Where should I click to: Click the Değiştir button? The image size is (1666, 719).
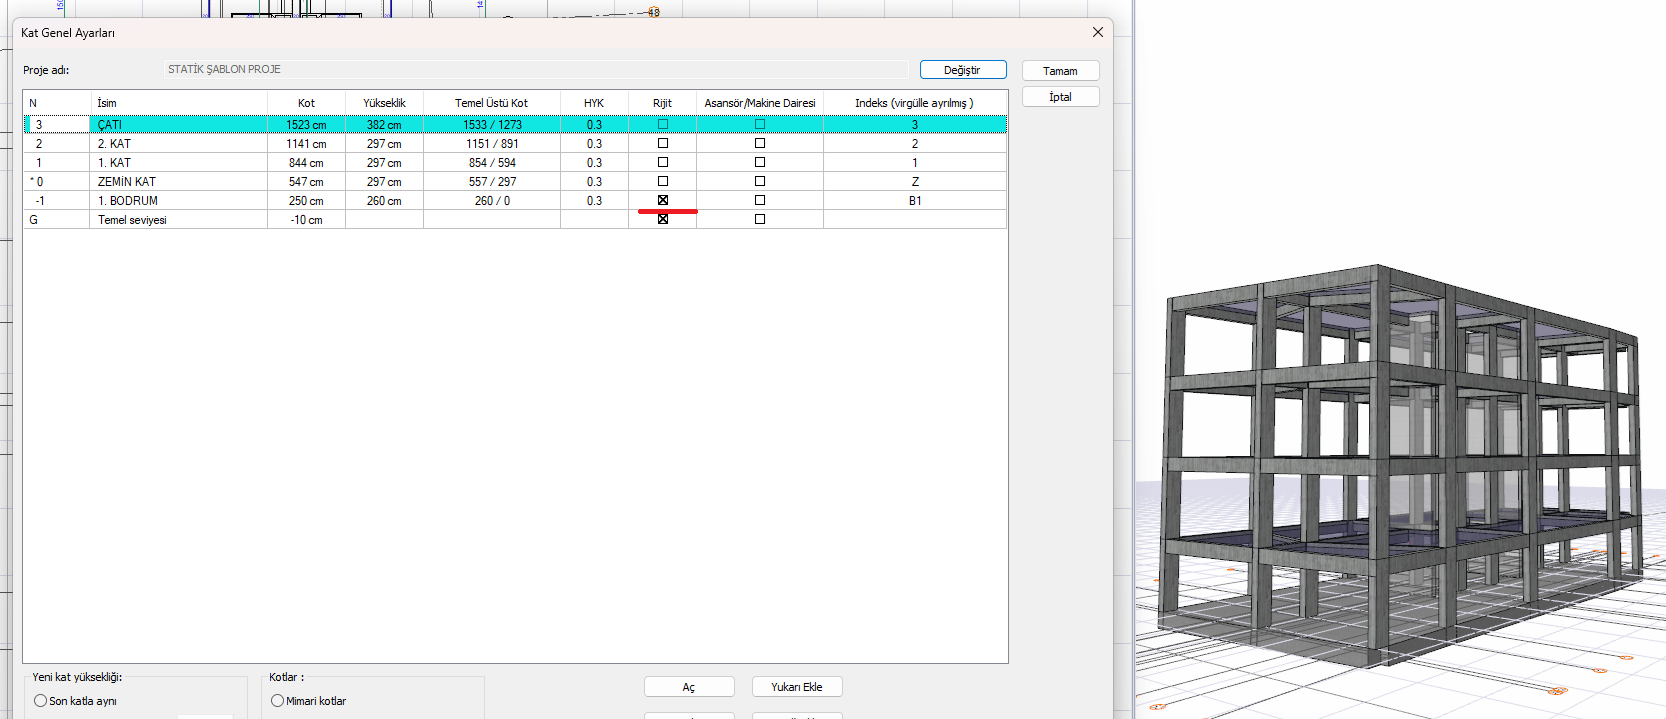pyautogui.click(x=963, y=70)
